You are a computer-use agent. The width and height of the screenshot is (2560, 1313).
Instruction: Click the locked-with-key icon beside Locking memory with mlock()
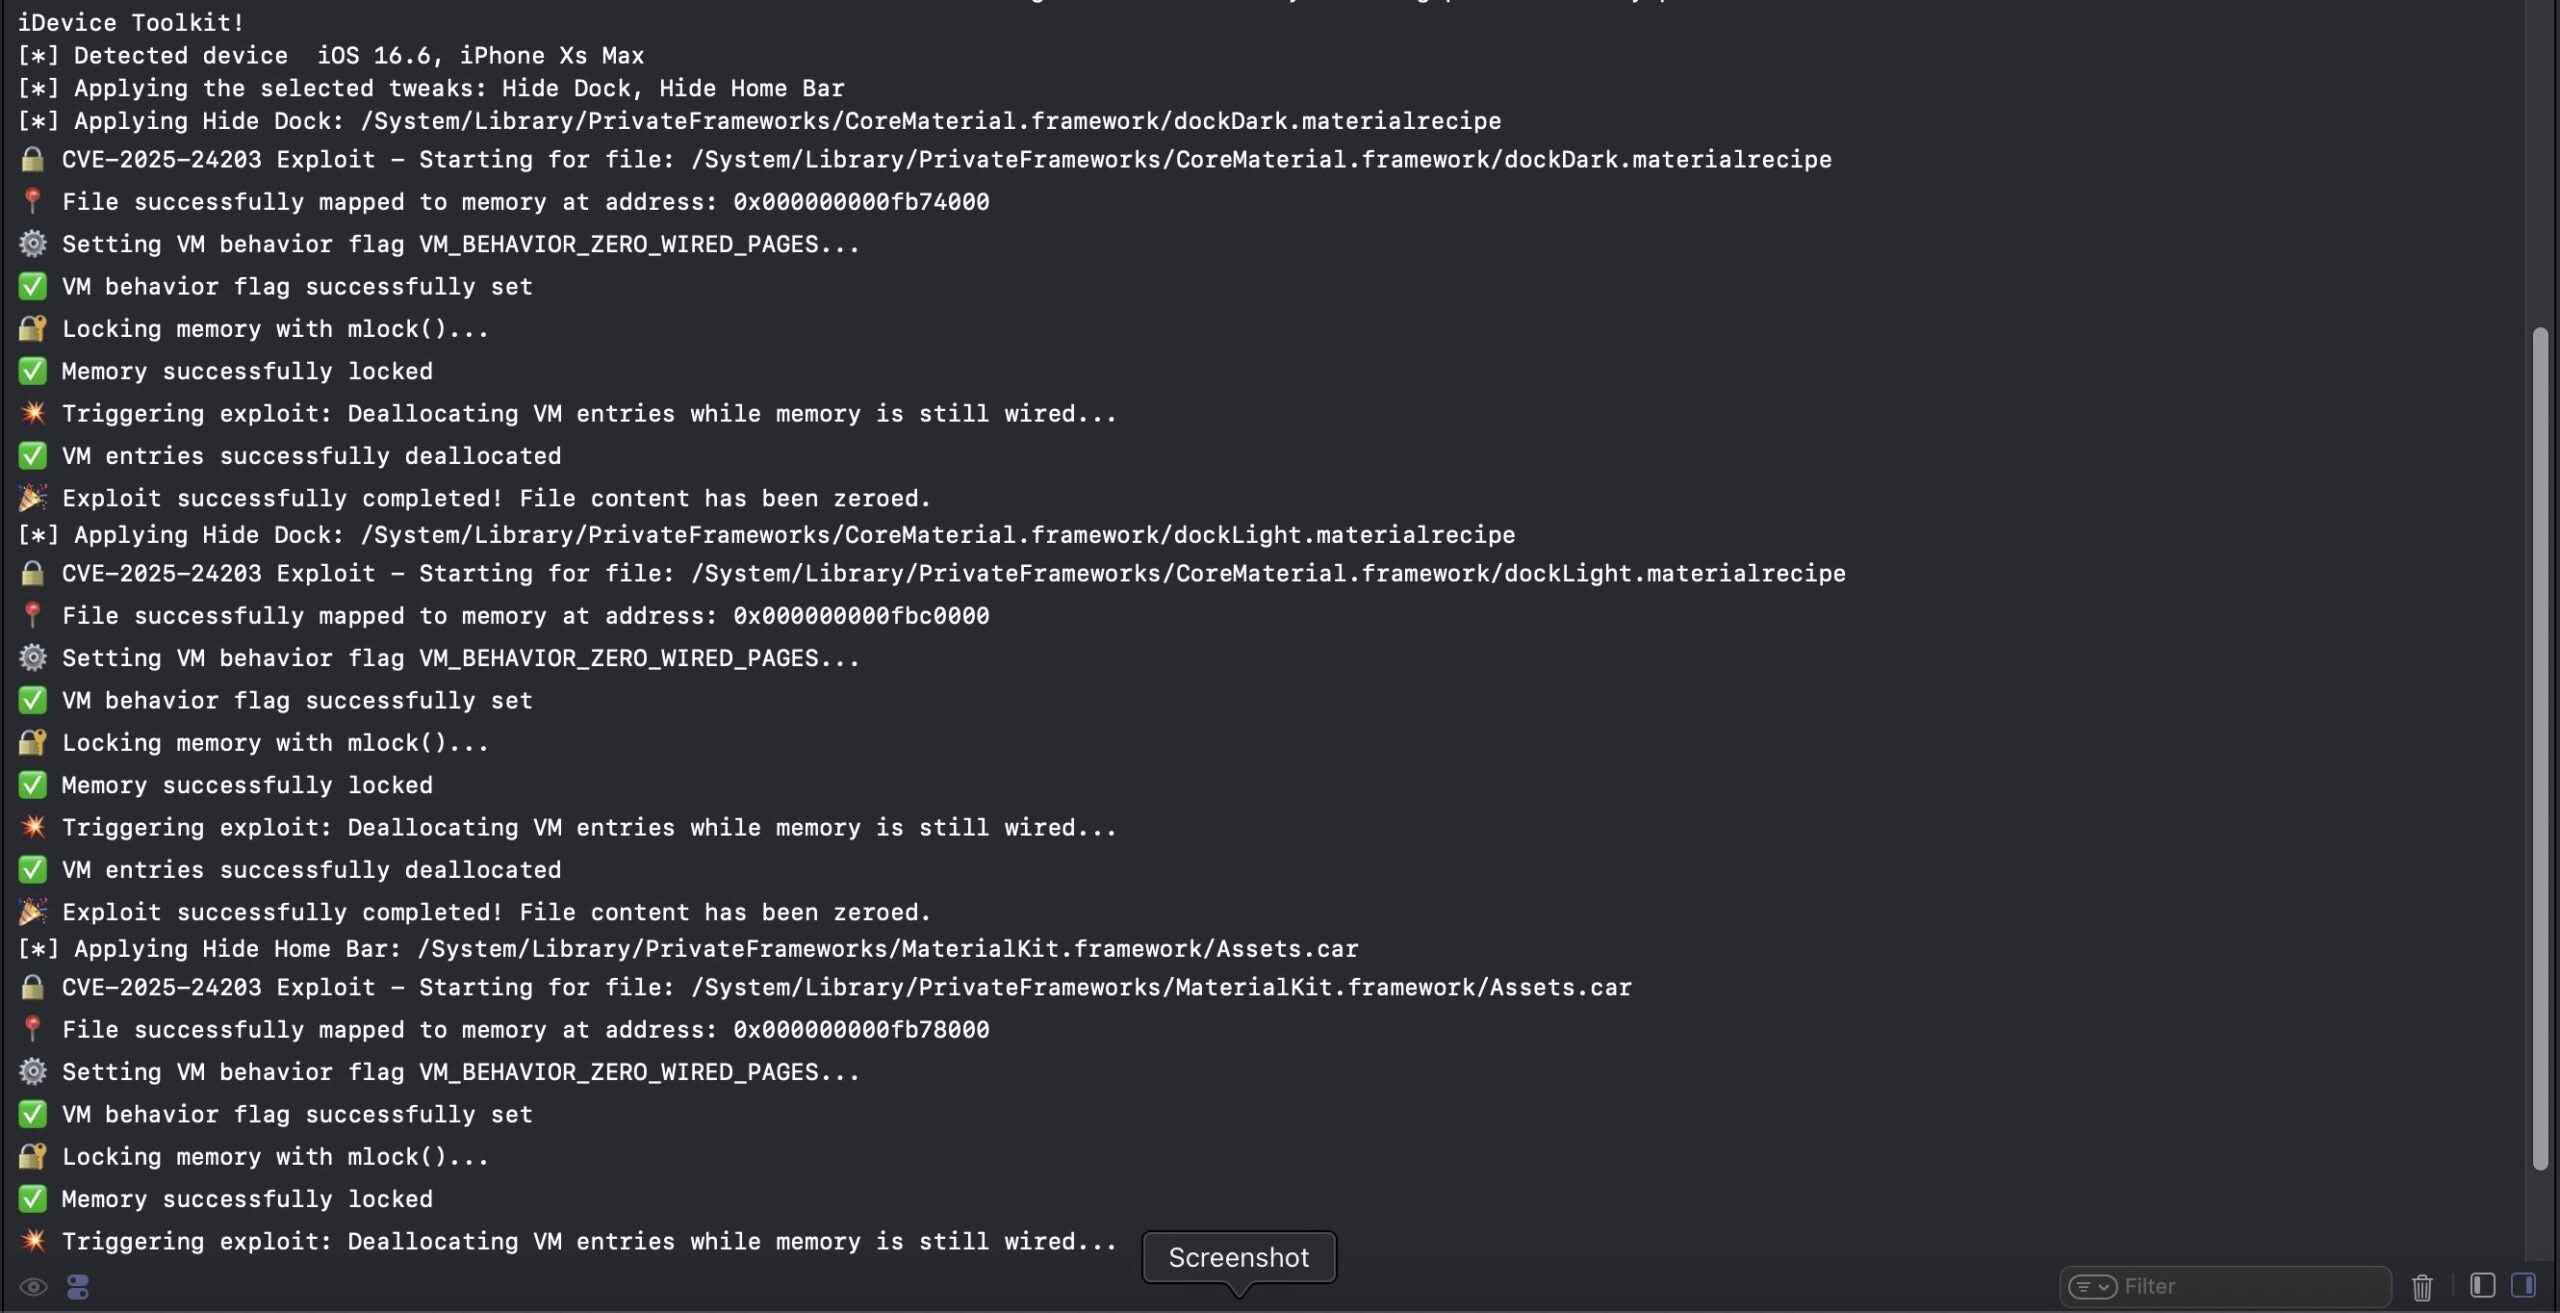(x=31, y=328)
